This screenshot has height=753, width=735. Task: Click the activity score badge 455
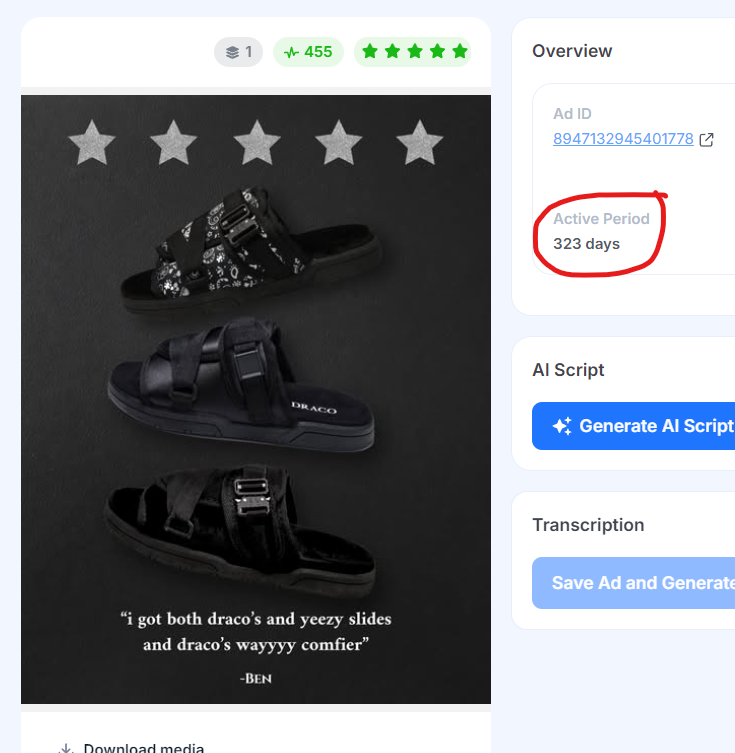(308, 52)
